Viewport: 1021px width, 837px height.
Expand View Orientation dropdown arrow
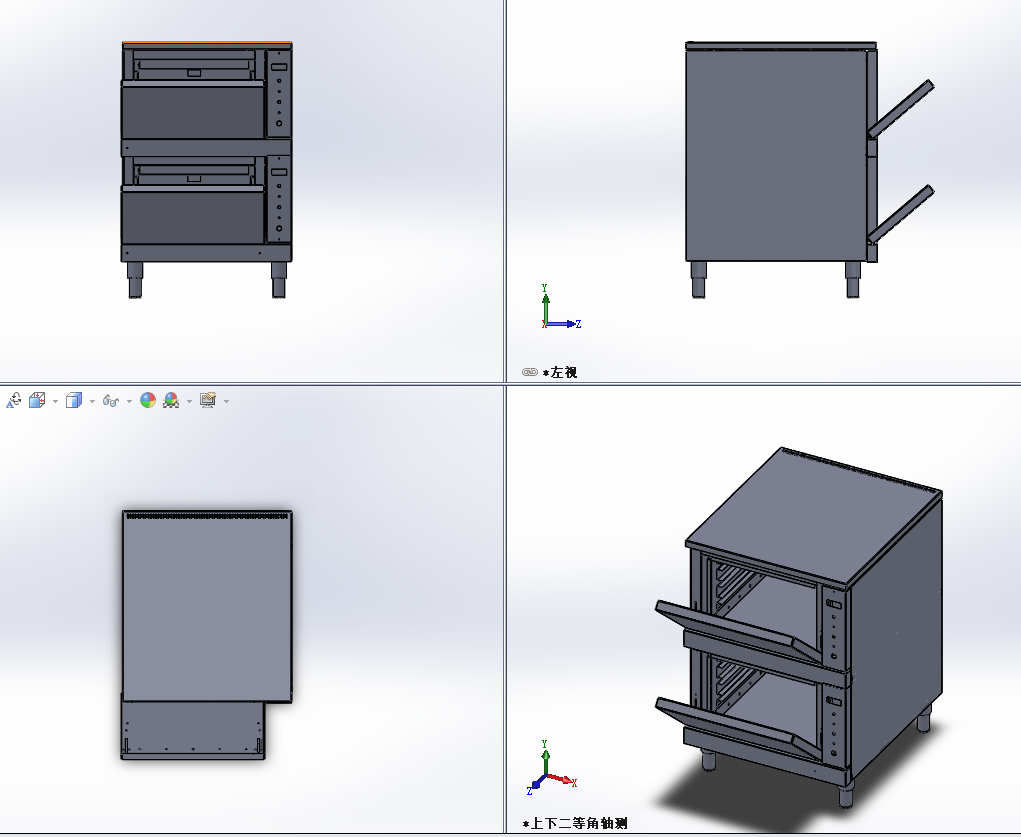click(x=55, y=401)
